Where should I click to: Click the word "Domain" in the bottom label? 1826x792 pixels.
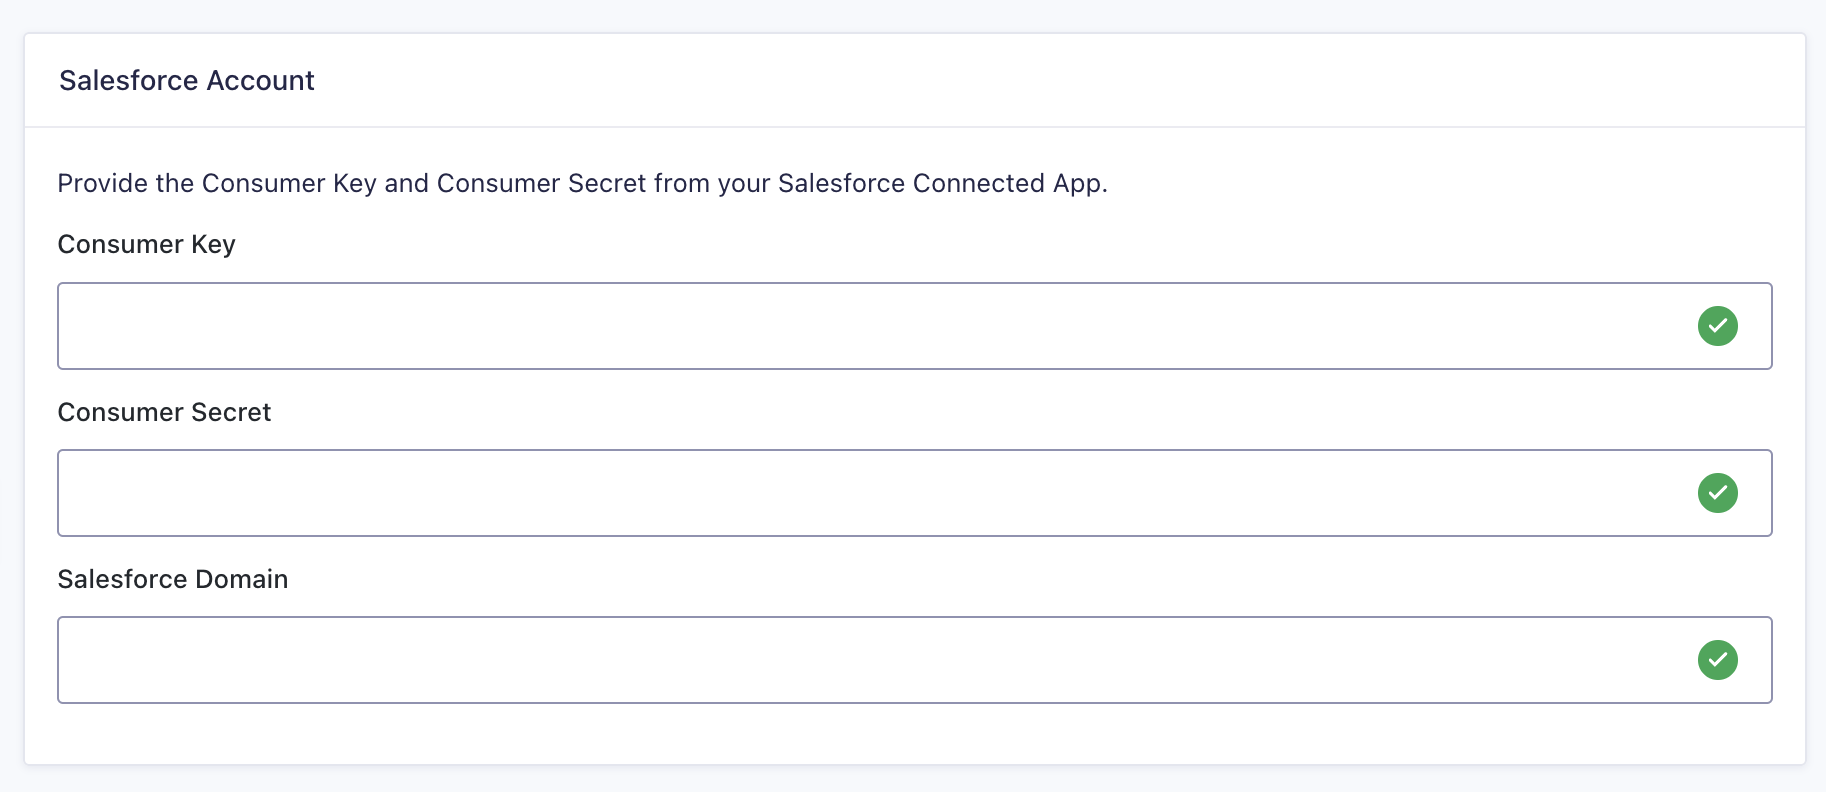241,579
